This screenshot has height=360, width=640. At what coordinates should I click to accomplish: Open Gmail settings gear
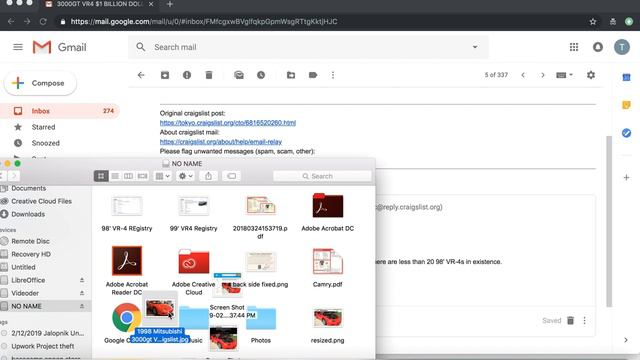[591, 75]
